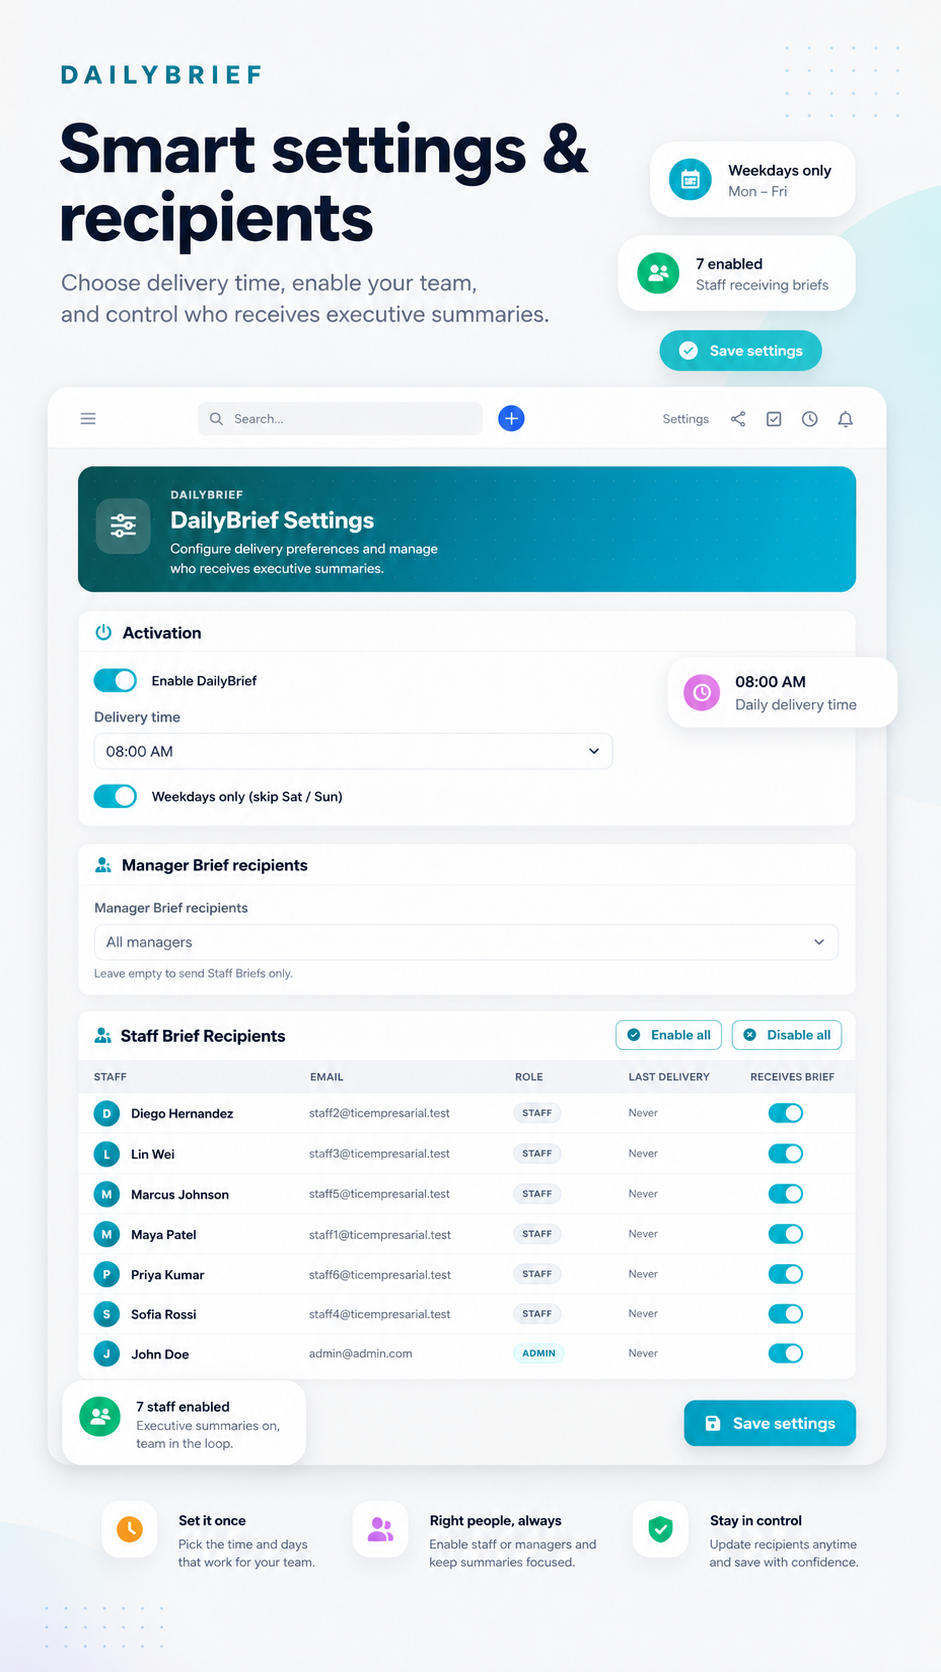Open Settings in the top bar
This screenshot has height=1672, width=941.
click(x=685, y=419)
